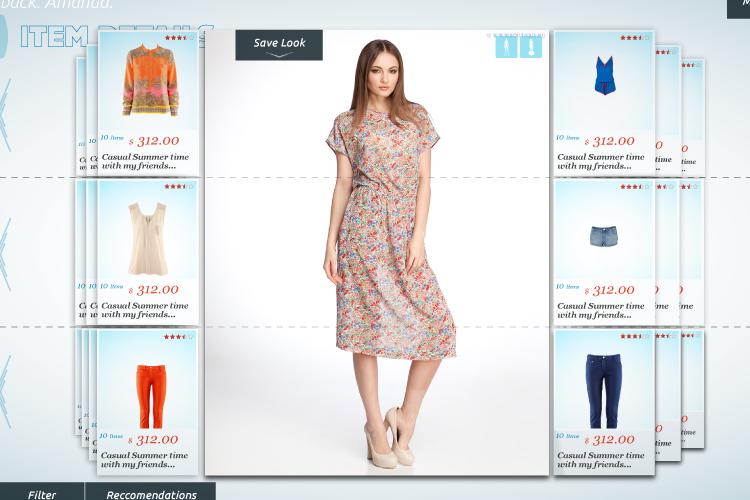Click the $312.00 price on blue romper card
The height and width of the screenshot is (500, 750).
tap(610, 142)
